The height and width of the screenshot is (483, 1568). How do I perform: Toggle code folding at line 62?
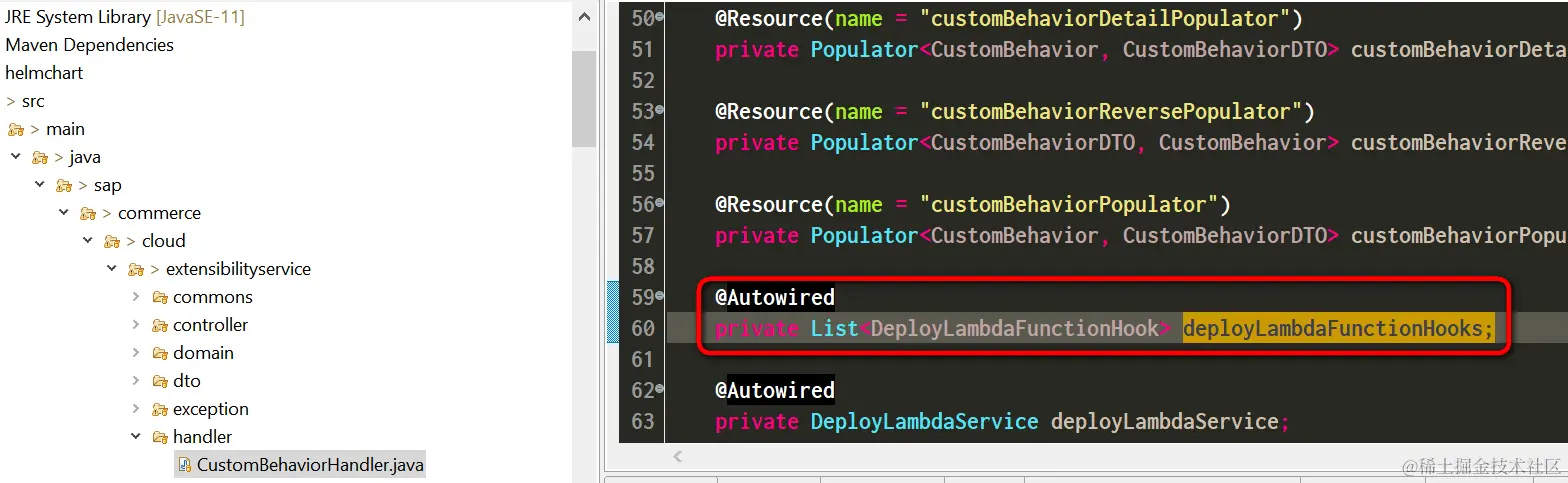tap(660, 390)
